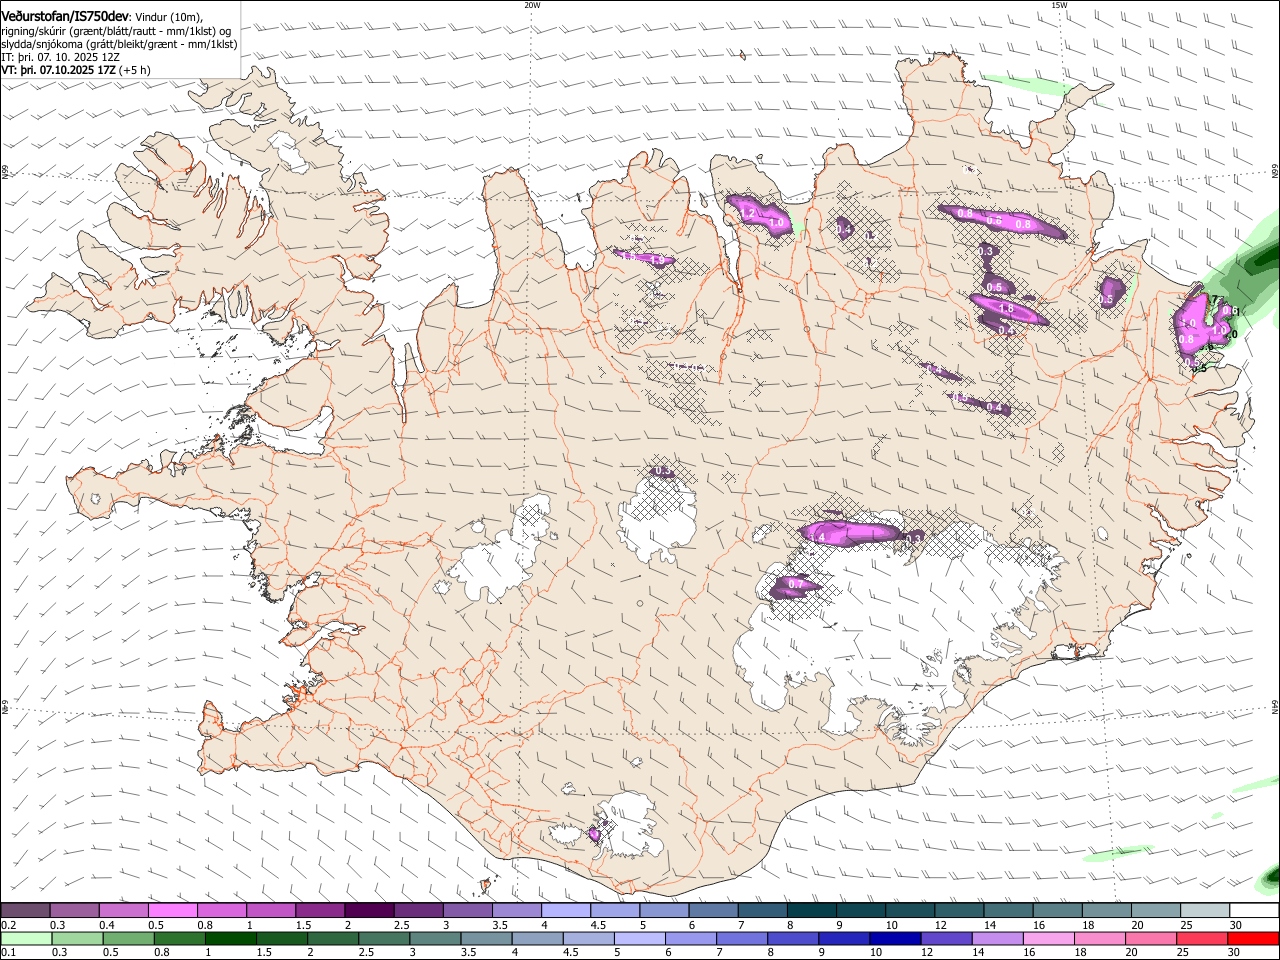Screen dimensions: 1280x960
Task: Pick the light grey upper swatch labeled 25
Action: (x=1205, y=910)
